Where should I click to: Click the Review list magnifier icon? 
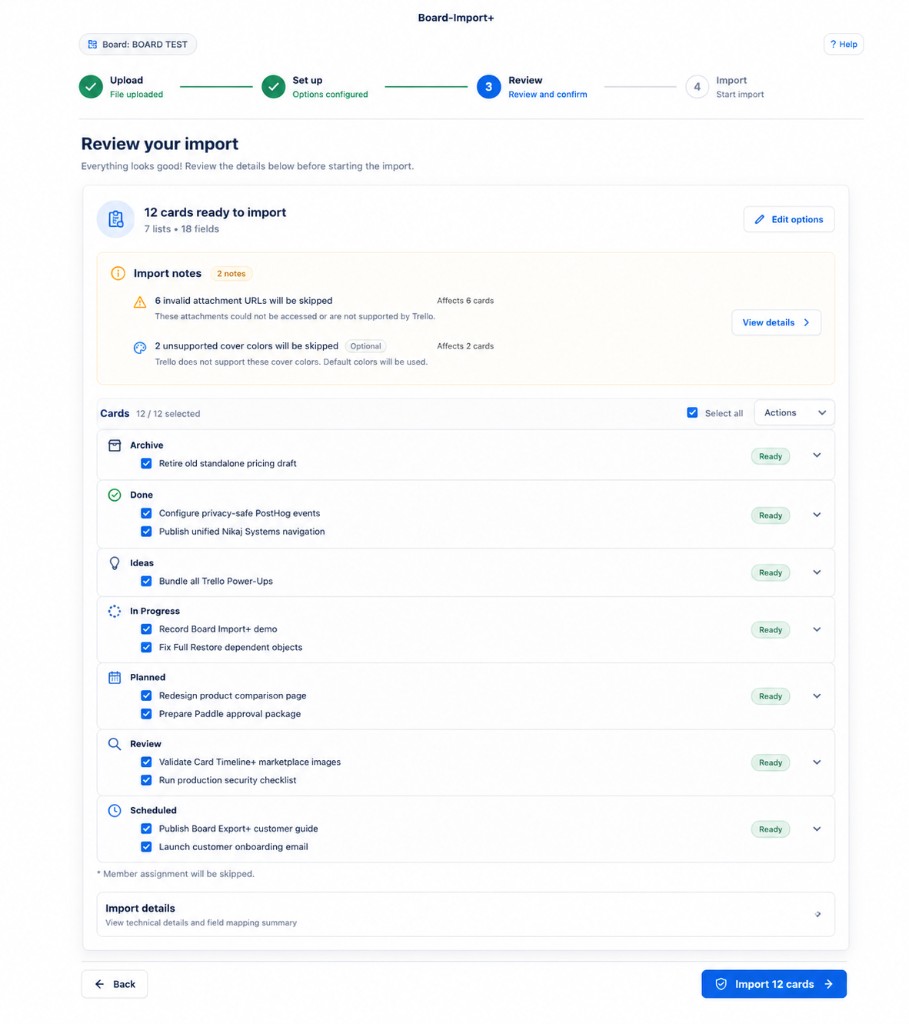114,744
